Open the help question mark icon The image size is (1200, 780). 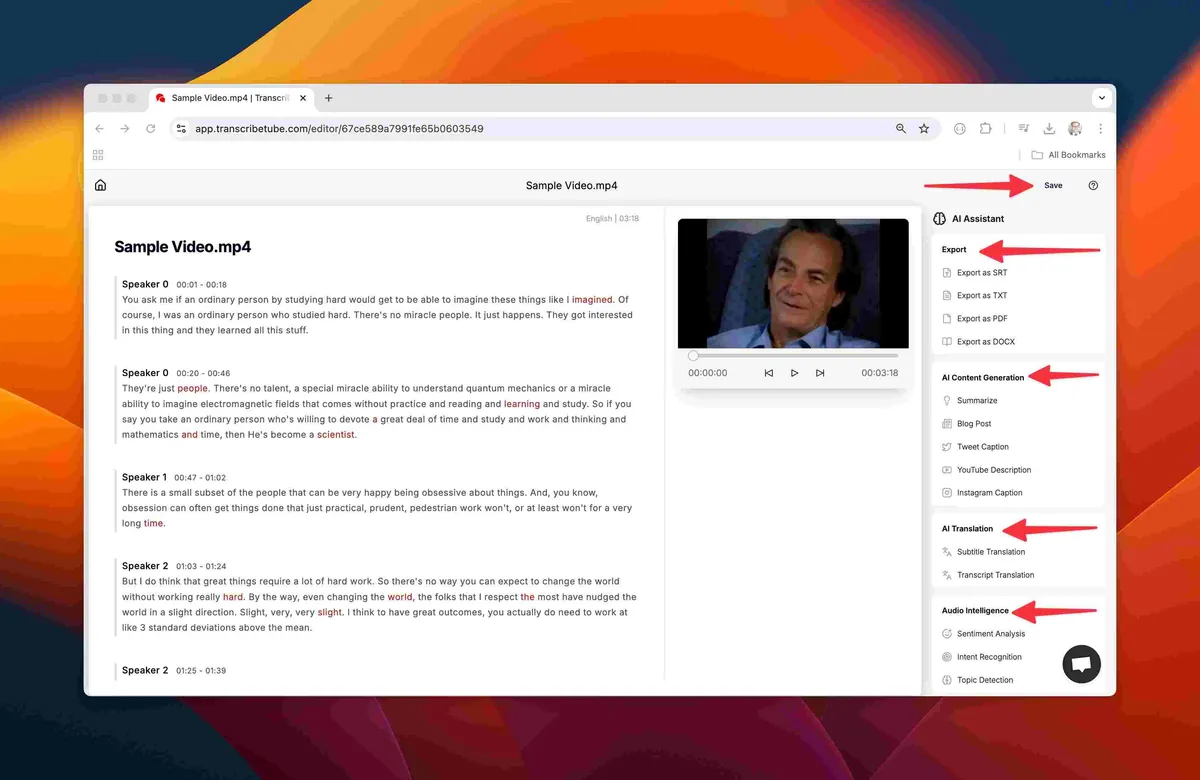(x=1093, y=185)
